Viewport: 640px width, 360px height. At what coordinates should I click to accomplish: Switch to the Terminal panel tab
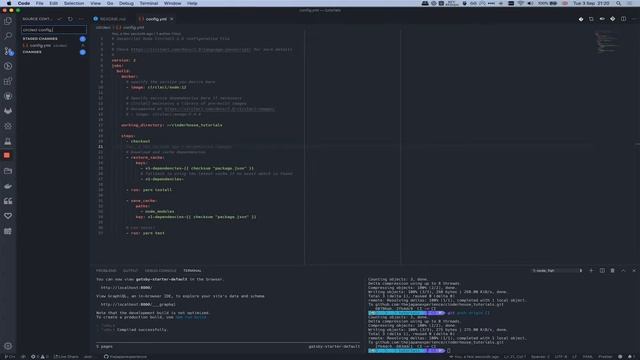tap(192, 271)
